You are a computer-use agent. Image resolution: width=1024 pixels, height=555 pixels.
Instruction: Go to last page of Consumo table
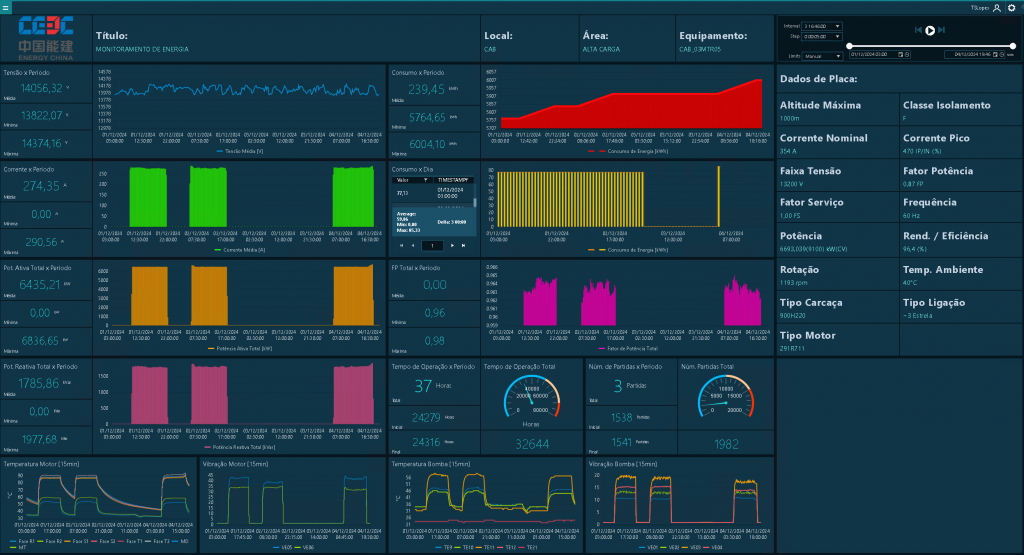point(461,245)
